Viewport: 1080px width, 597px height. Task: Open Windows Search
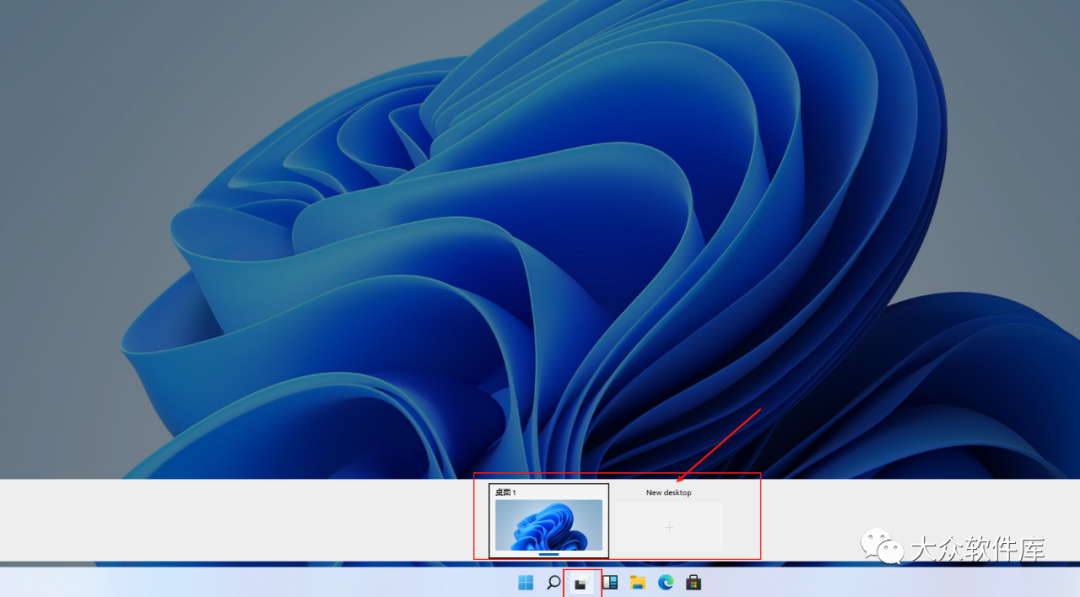(x=553, y=581)
